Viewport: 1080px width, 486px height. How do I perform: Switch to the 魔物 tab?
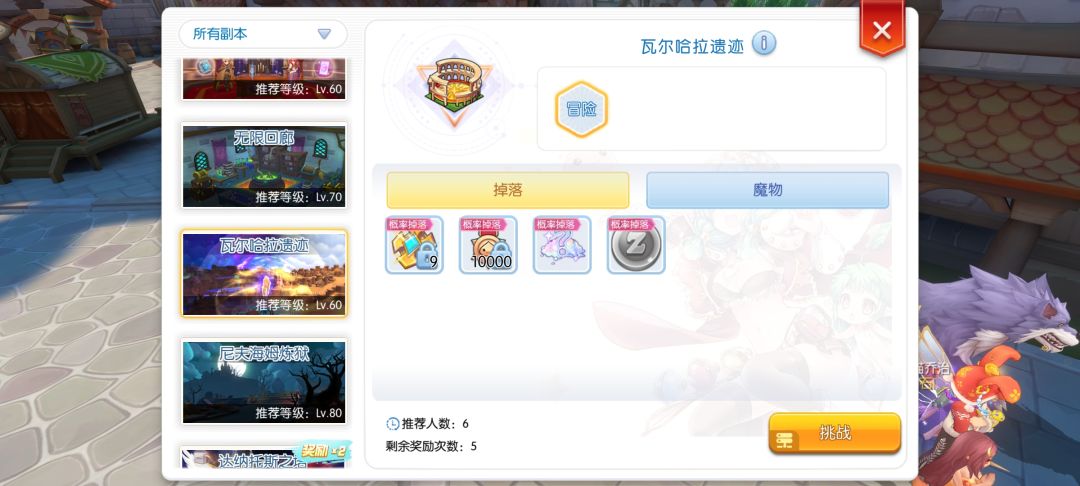pyautogui.click(x=767, y=190)
